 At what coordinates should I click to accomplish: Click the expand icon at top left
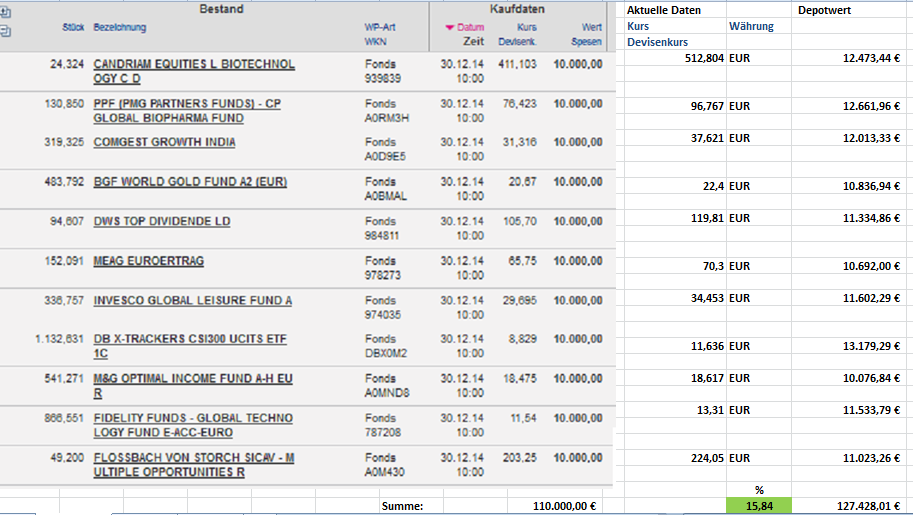(x=5, y=12)
